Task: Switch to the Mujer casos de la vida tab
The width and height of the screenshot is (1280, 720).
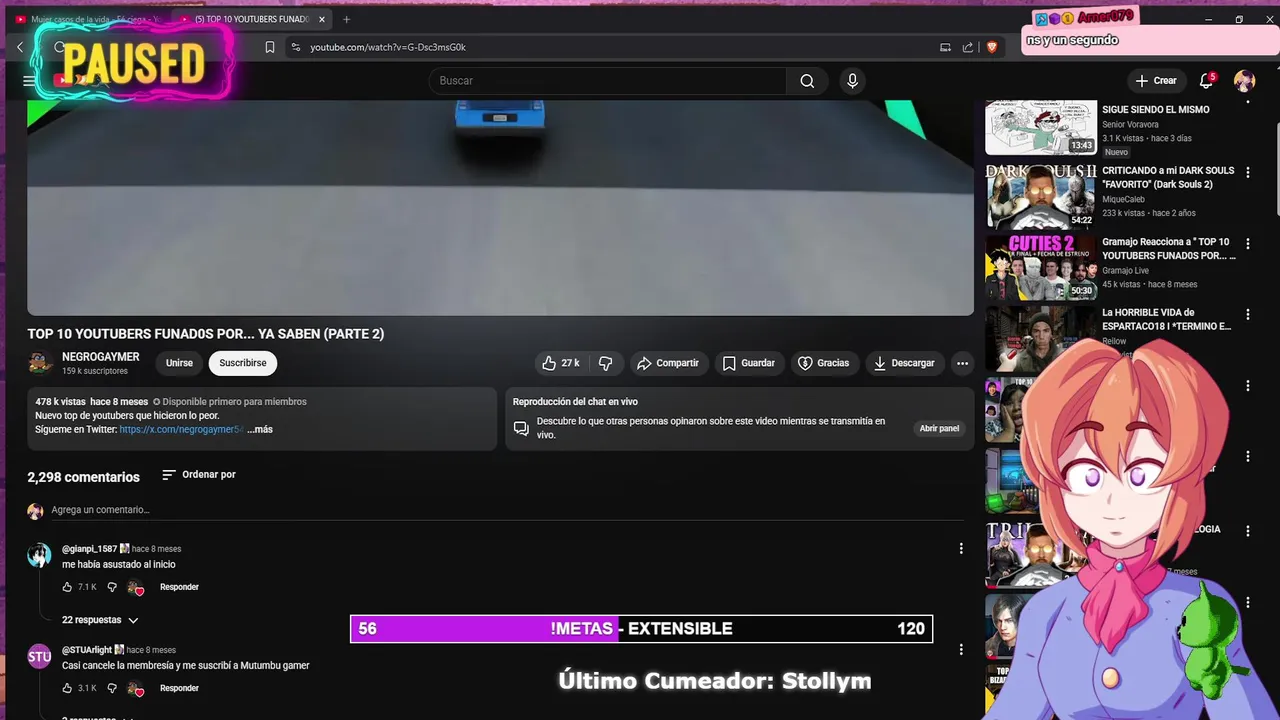Action: point(88,19)
